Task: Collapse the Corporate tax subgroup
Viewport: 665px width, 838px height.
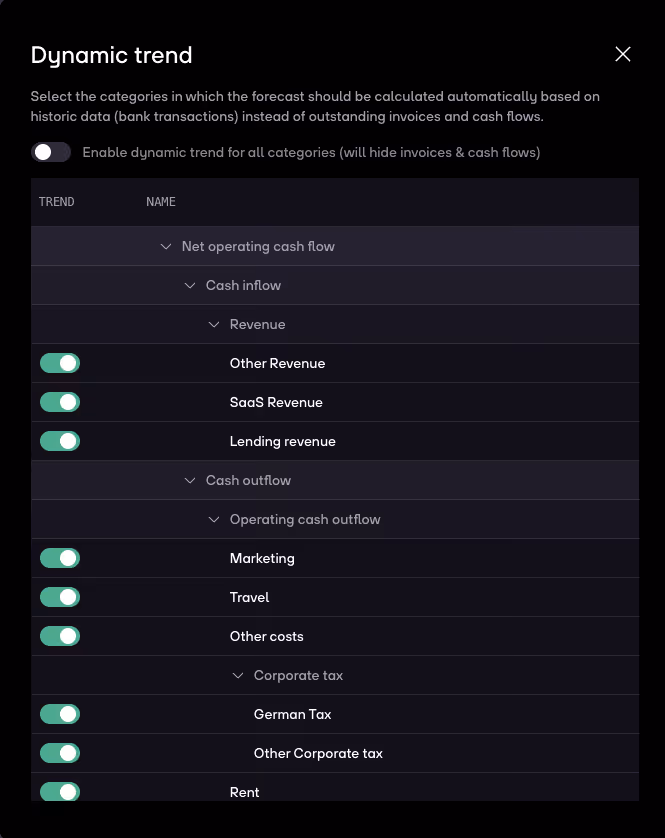Action: 238,675
